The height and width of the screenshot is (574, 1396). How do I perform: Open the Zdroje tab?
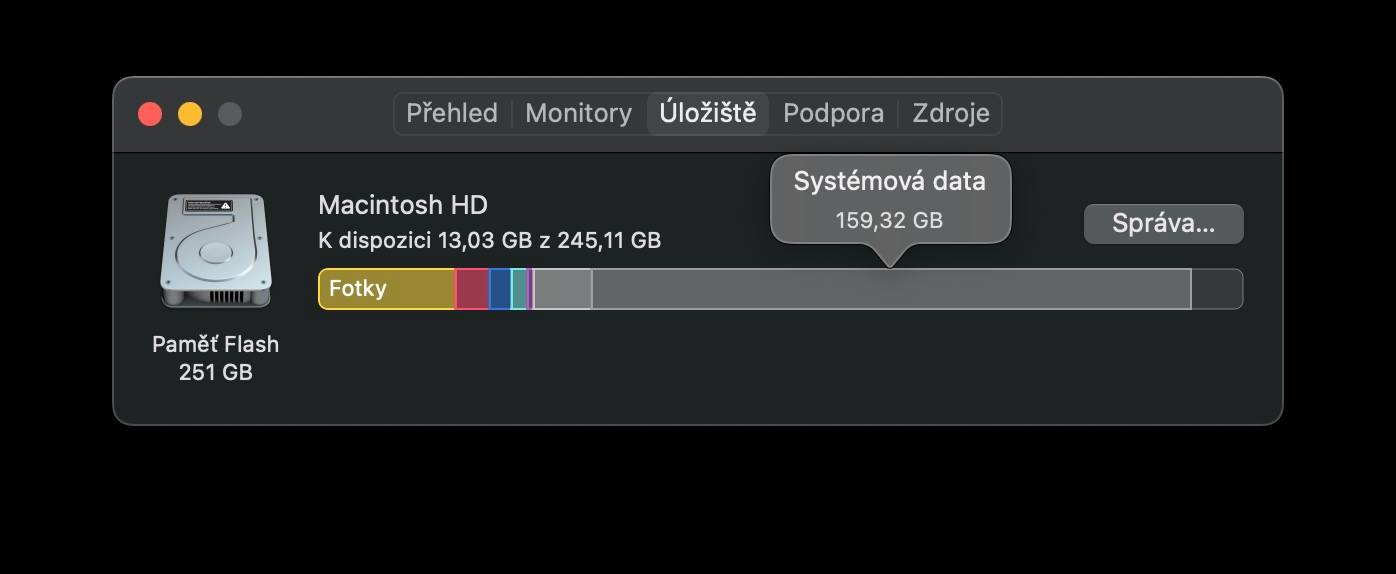click(x=950, y=113)
